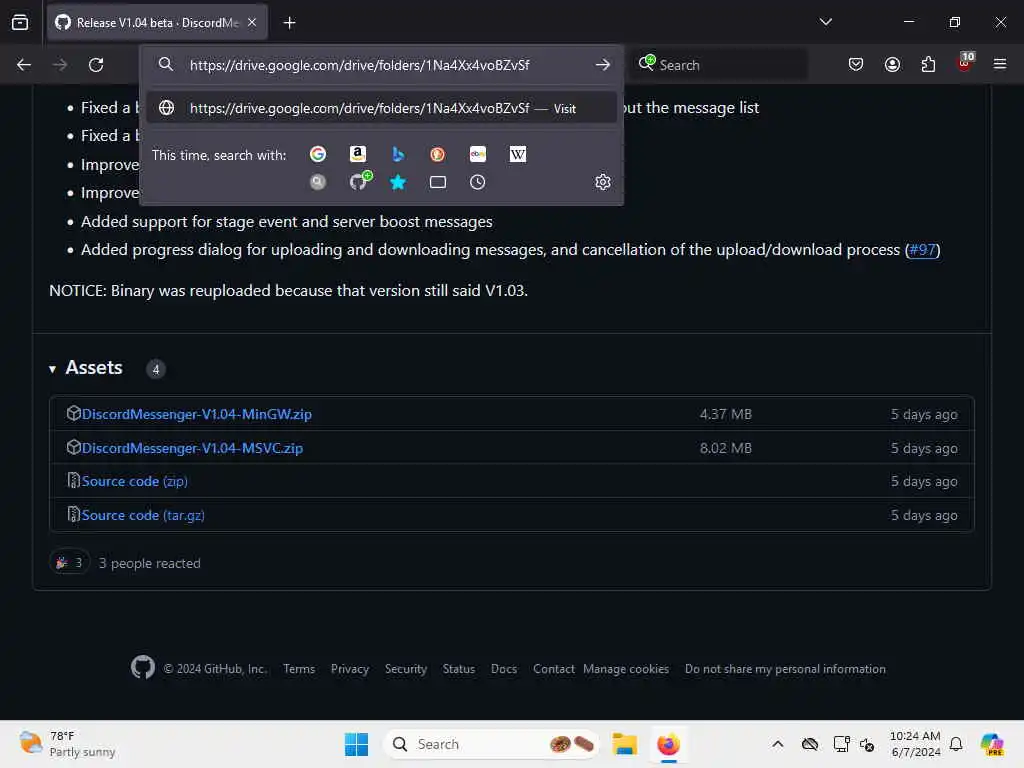The width and height of the screenshot is (1024, 768).
Task: Open the list all tabs dropdown
Action: pyautogui.click(x=825, y=22)
